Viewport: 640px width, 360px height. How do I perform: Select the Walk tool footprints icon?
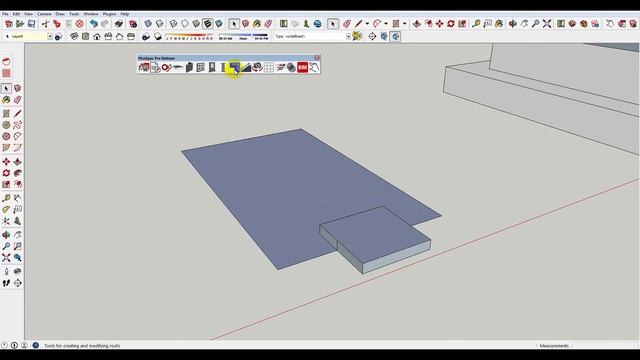tap(6, 283)
